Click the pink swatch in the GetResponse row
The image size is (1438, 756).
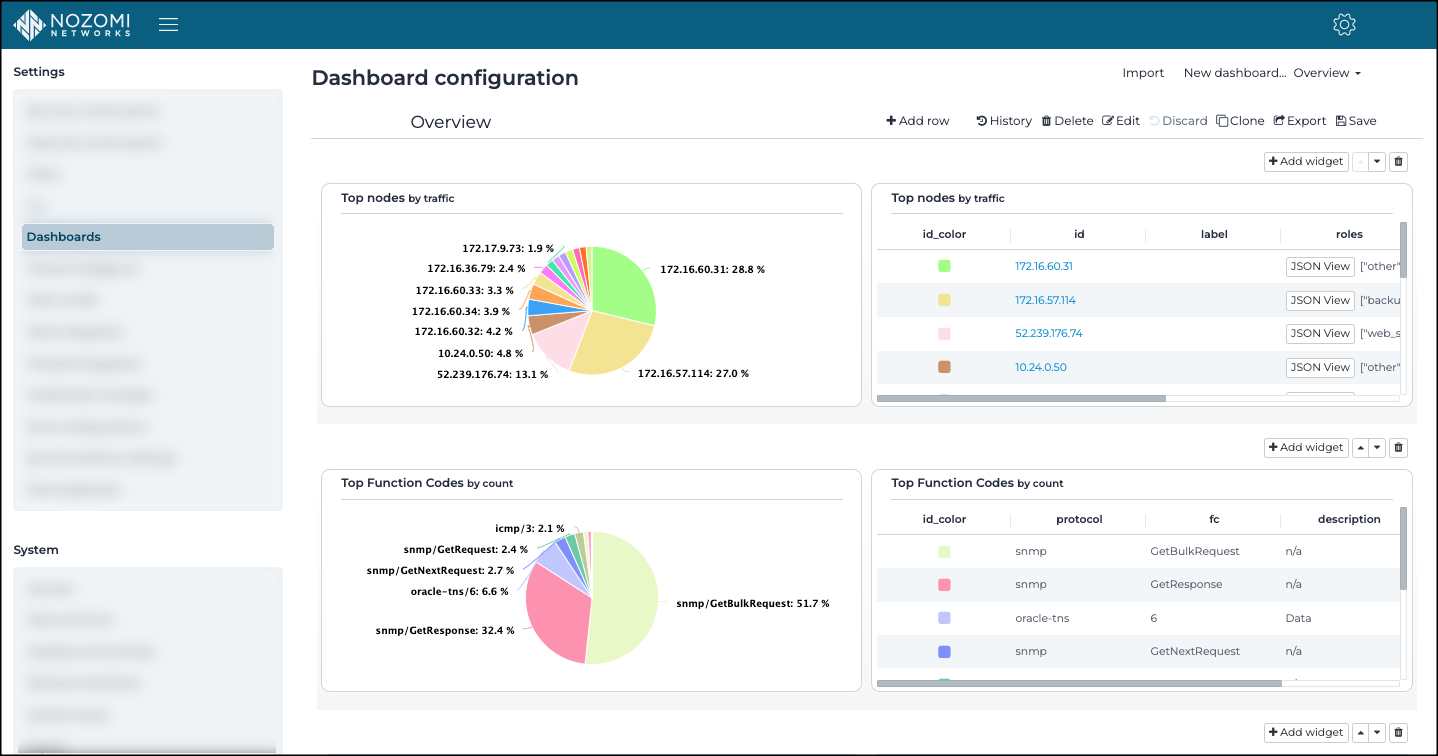pyautogui.click(x=944, y=585)
